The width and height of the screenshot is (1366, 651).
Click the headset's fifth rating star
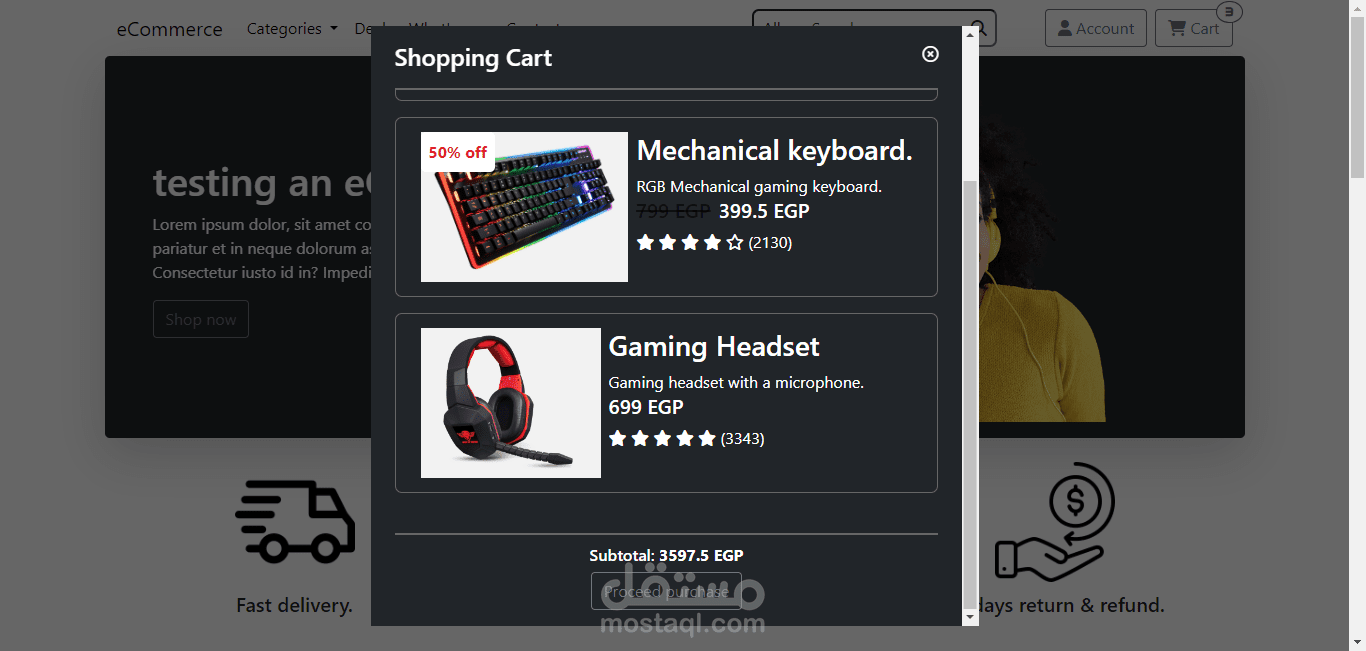tap(707, 438)
